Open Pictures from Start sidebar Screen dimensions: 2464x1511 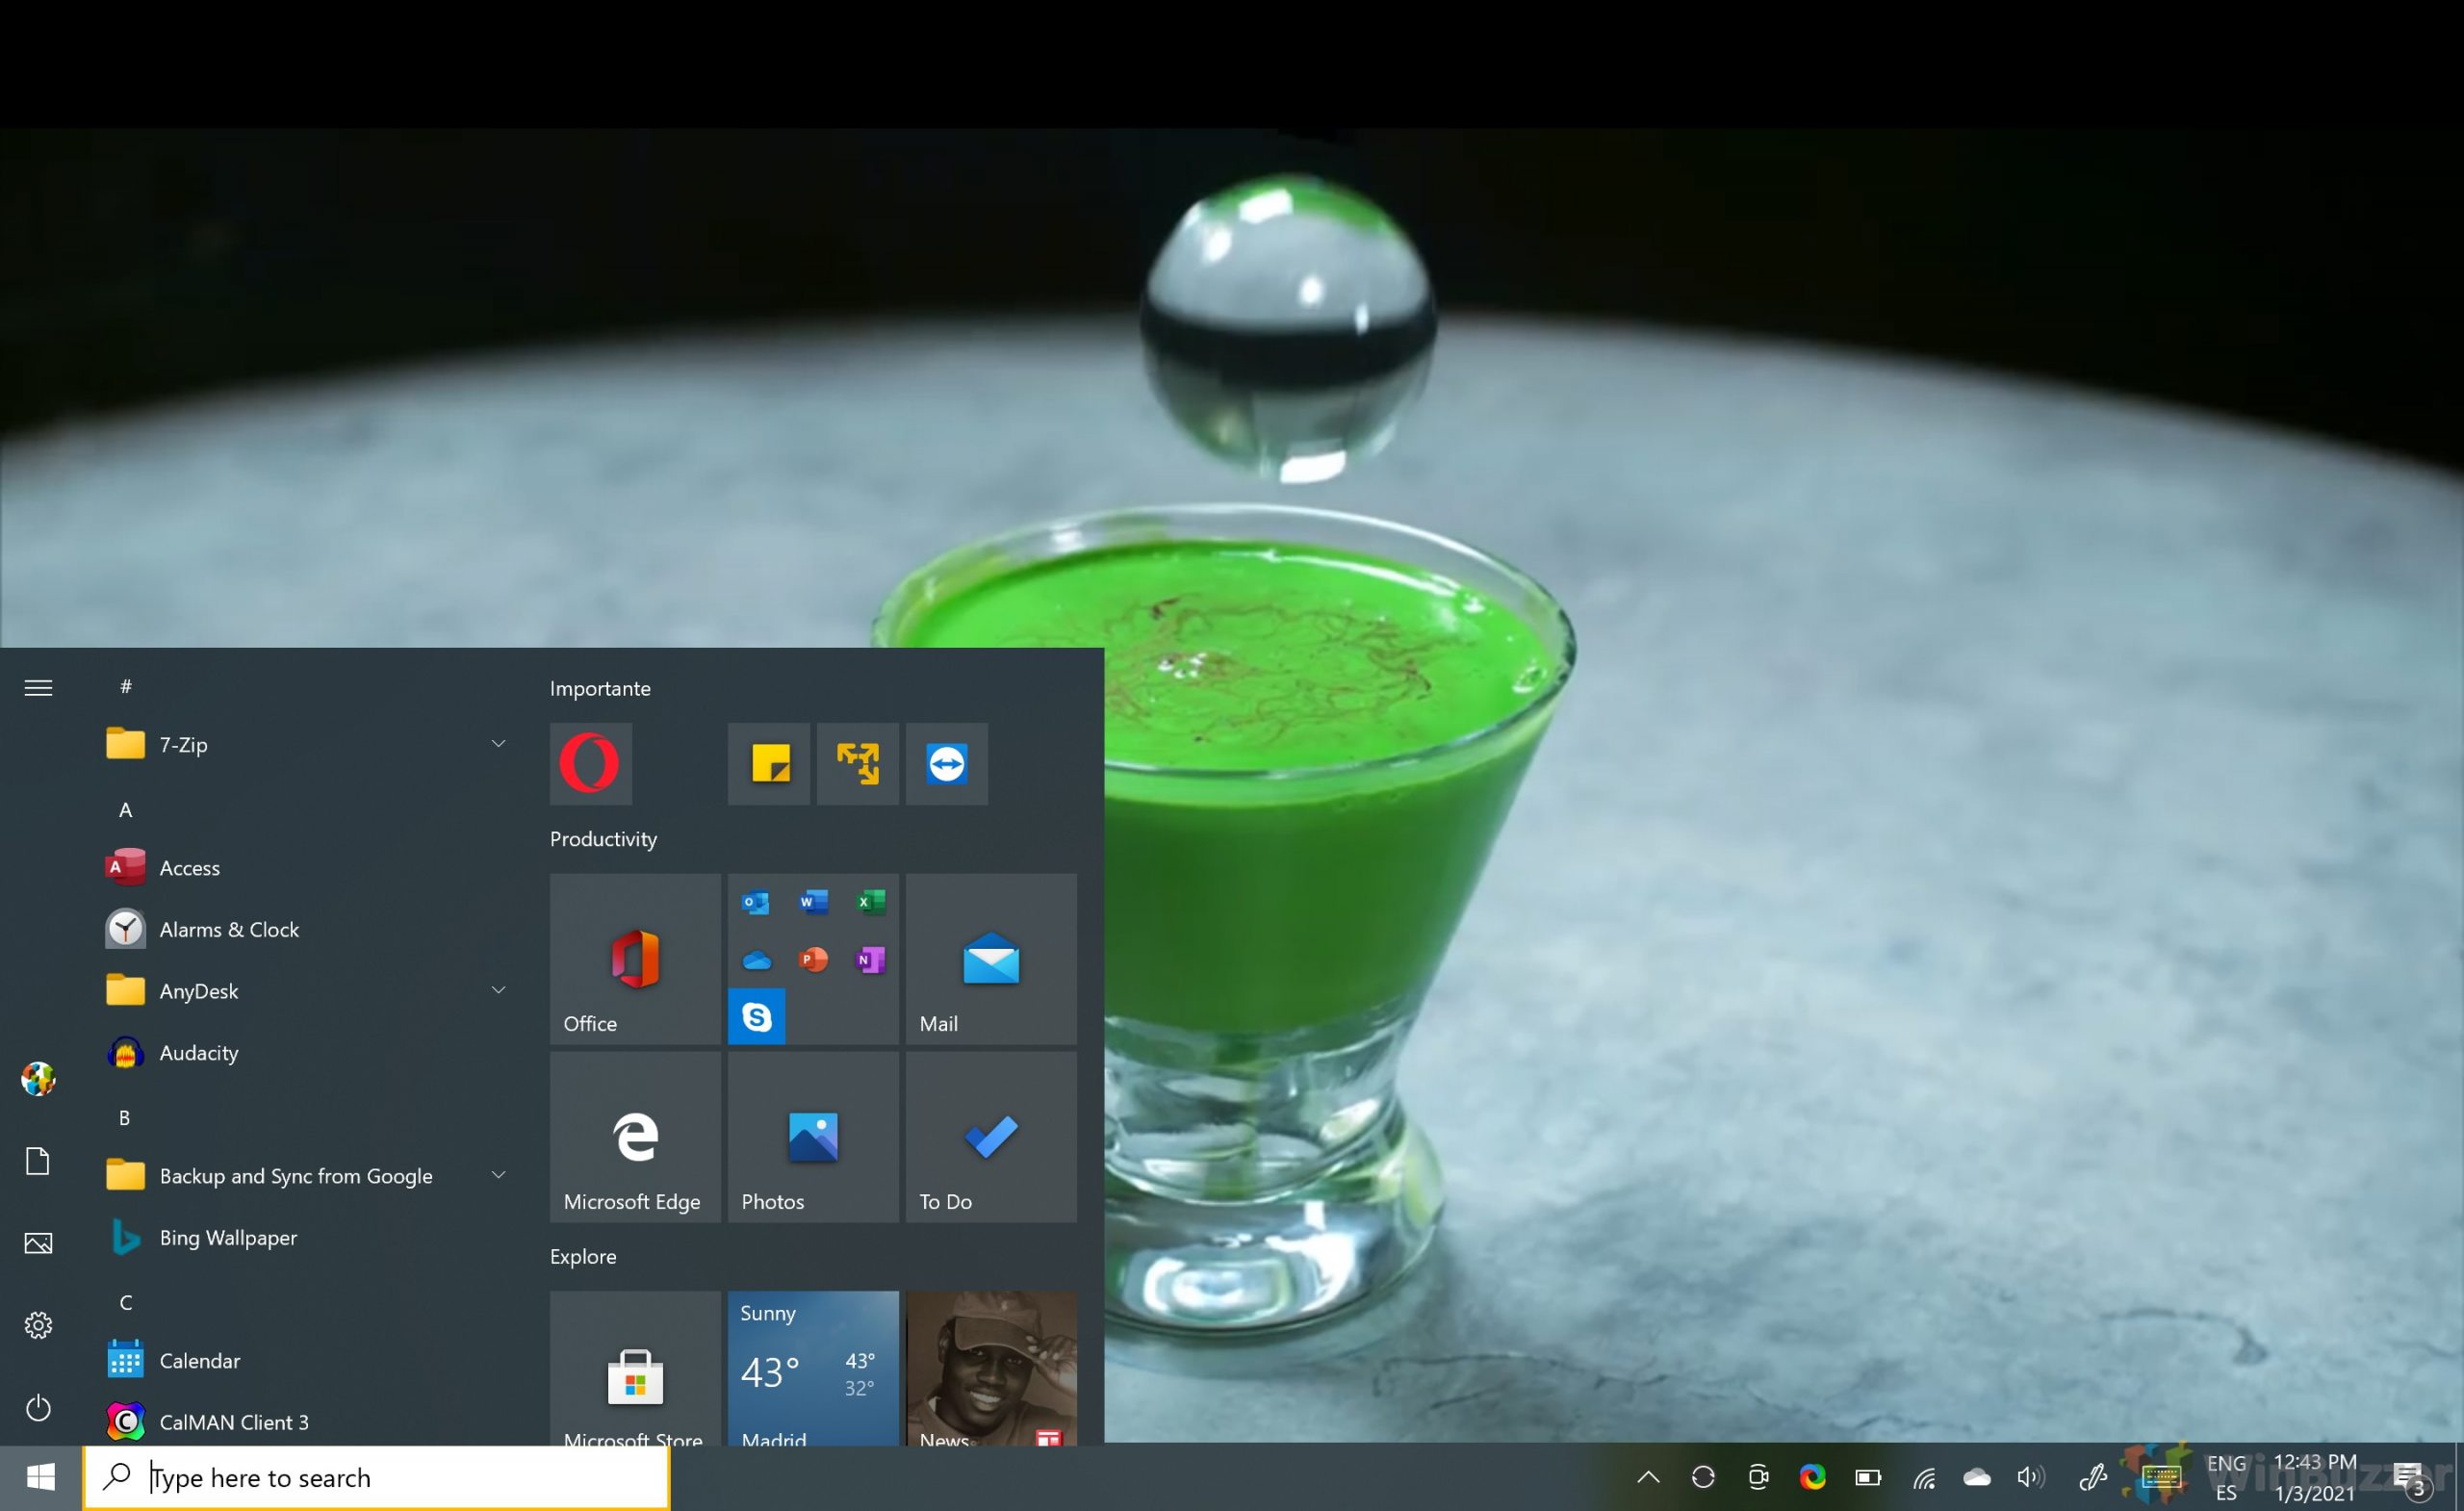click(38, 1243)
